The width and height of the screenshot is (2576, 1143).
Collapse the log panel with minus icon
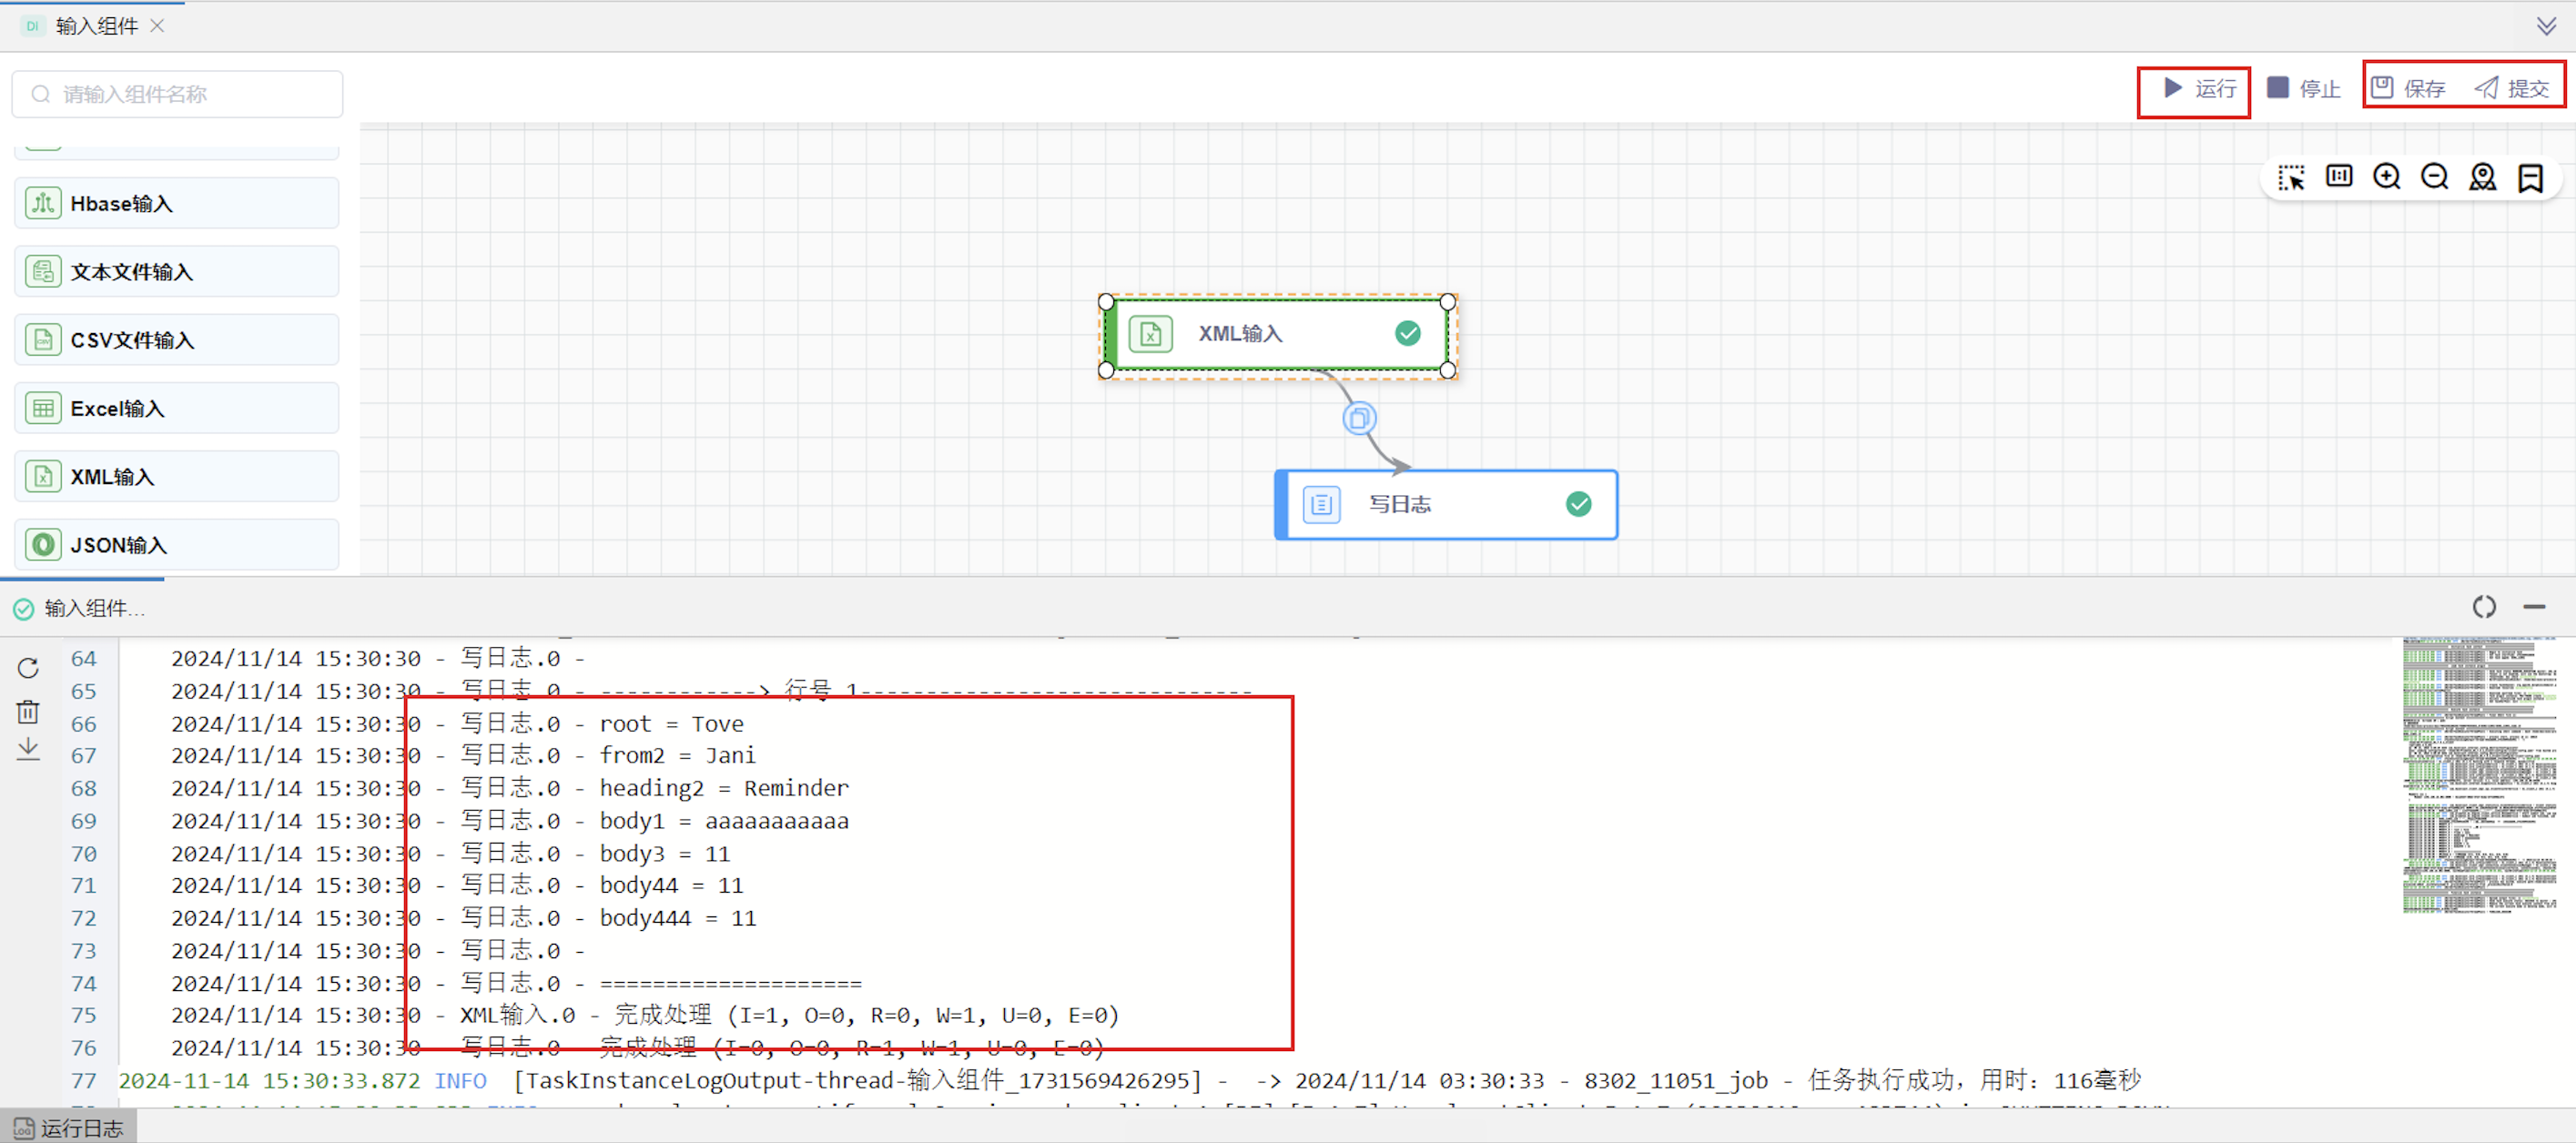tap(2534, 607)
